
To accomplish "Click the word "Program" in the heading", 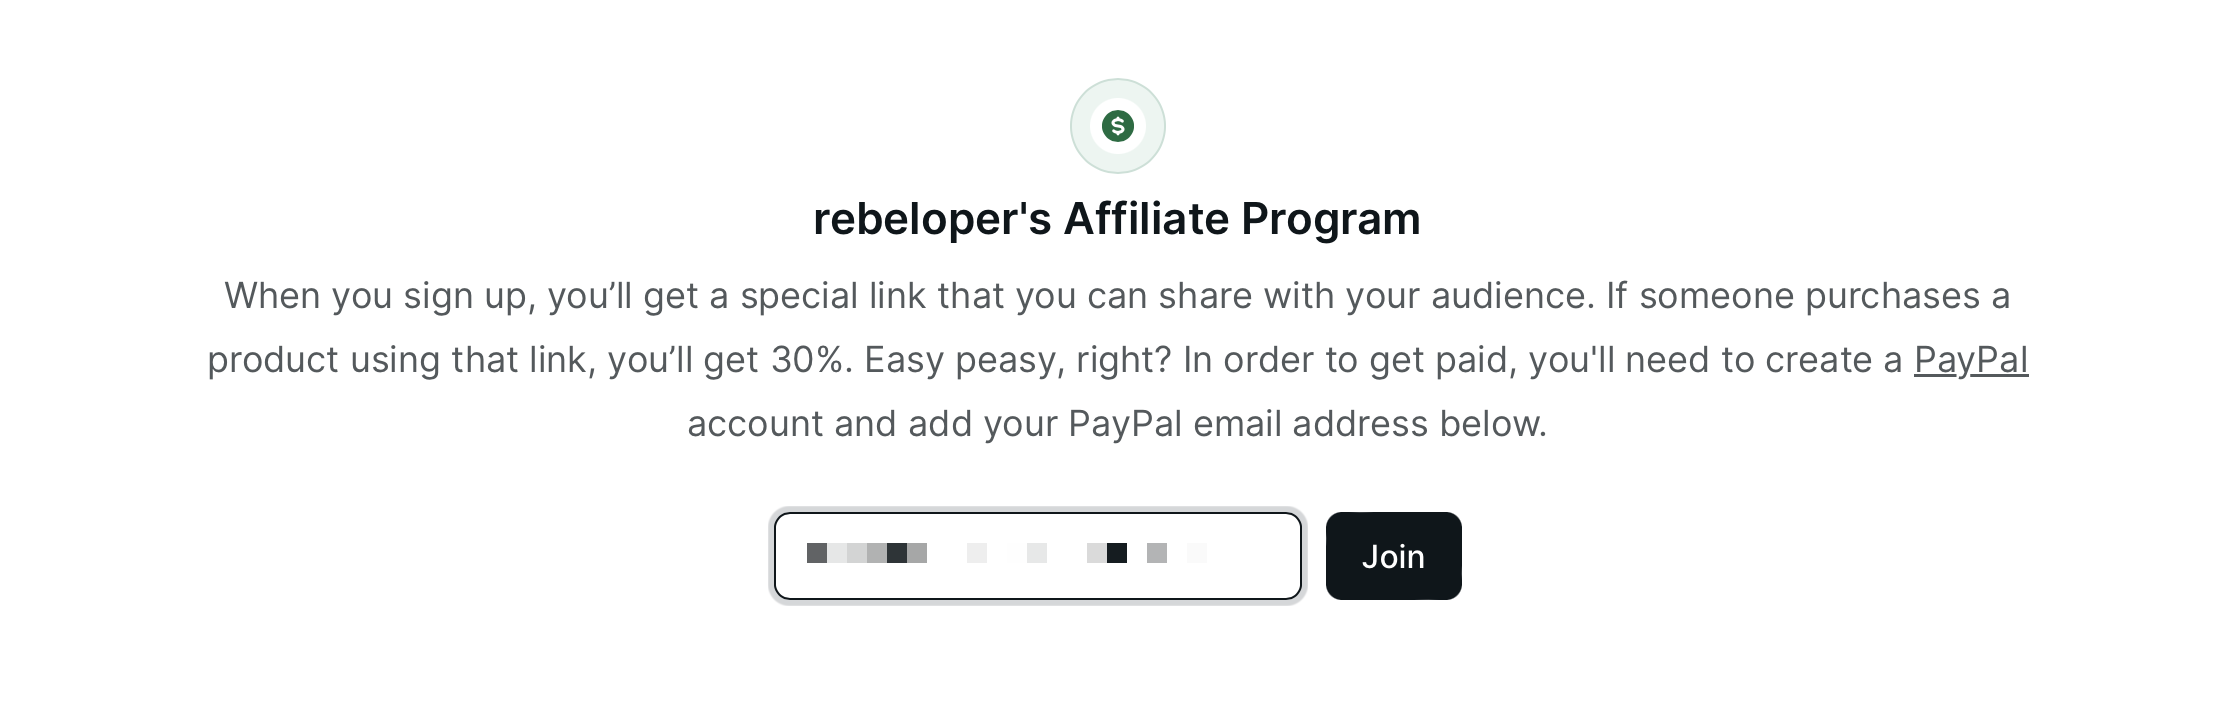I will tap(1330, 219).
